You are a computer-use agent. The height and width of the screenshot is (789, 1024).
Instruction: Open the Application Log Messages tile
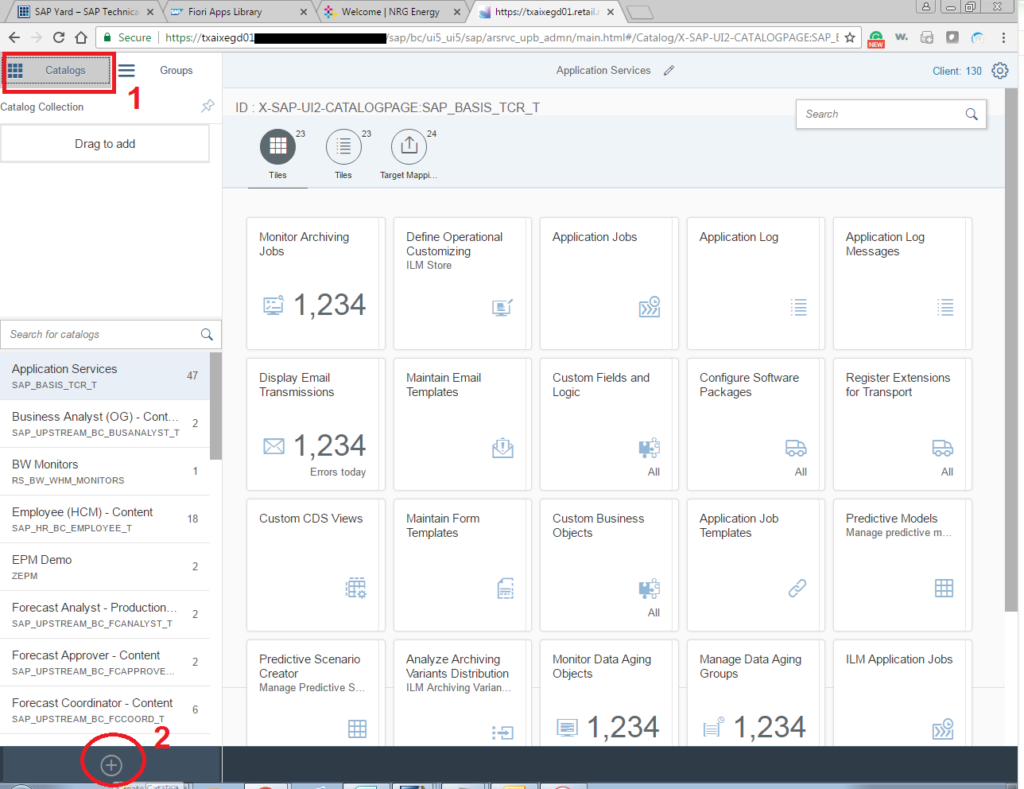[x=902, y=283]
